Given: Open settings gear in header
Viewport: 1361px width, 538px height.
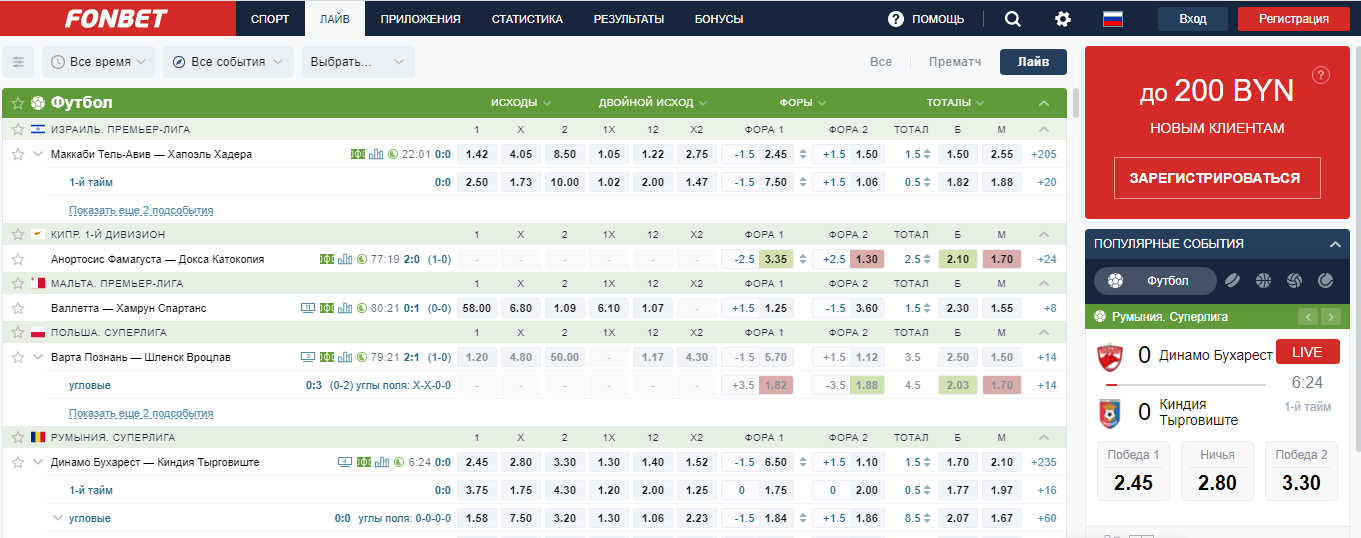Looking at the screenshot, I should [x=1063, y=19].
